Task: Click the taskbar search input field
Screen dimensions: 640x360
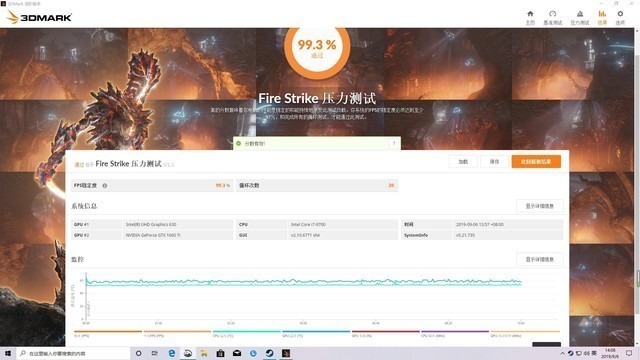Action: pyautogui.click(x=73, y=353)
